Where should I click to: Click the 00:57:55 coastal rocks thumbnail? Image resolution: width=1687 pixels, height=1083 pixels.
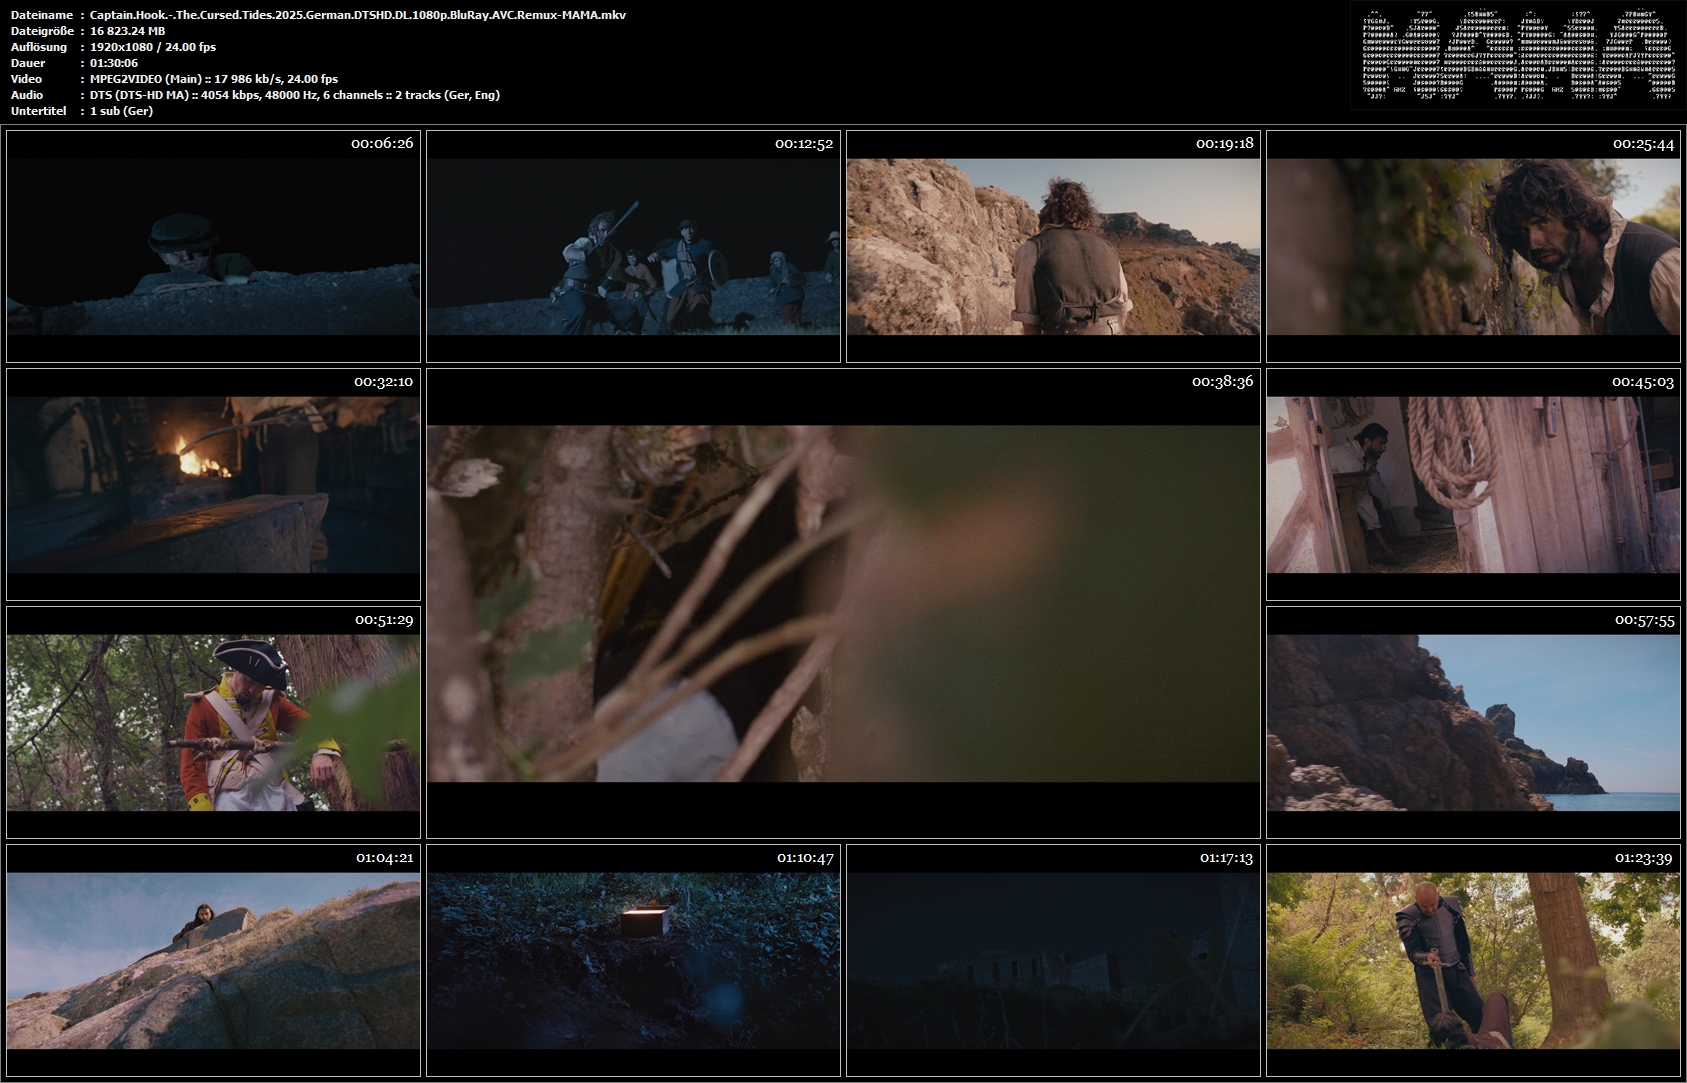click(1473, 722)
